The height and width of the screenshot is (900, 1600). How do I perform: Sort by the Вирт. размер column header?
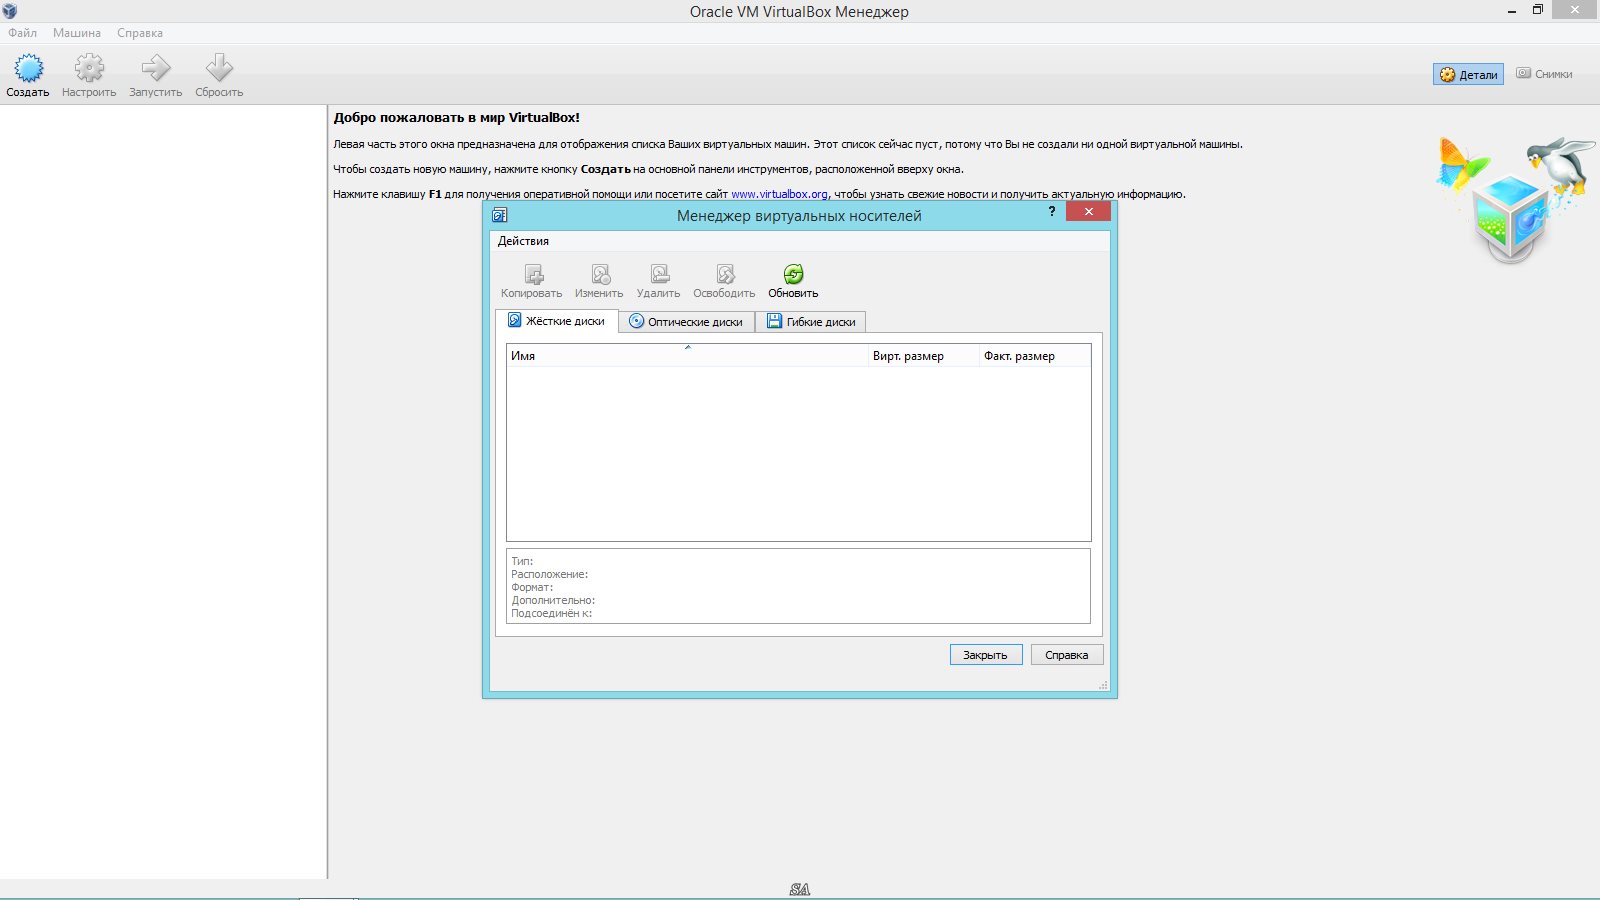[924, 356]
